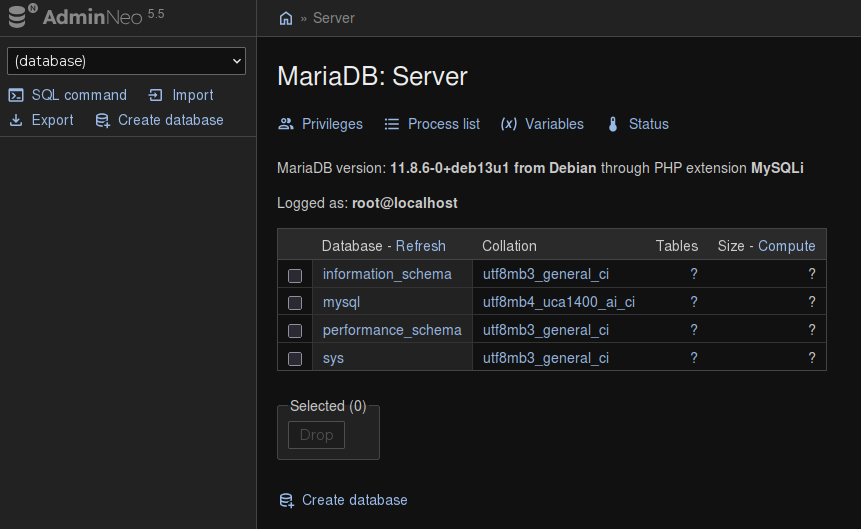Open the Variables page
This screenshot has width=861, height=529.
tap(554, 124)
